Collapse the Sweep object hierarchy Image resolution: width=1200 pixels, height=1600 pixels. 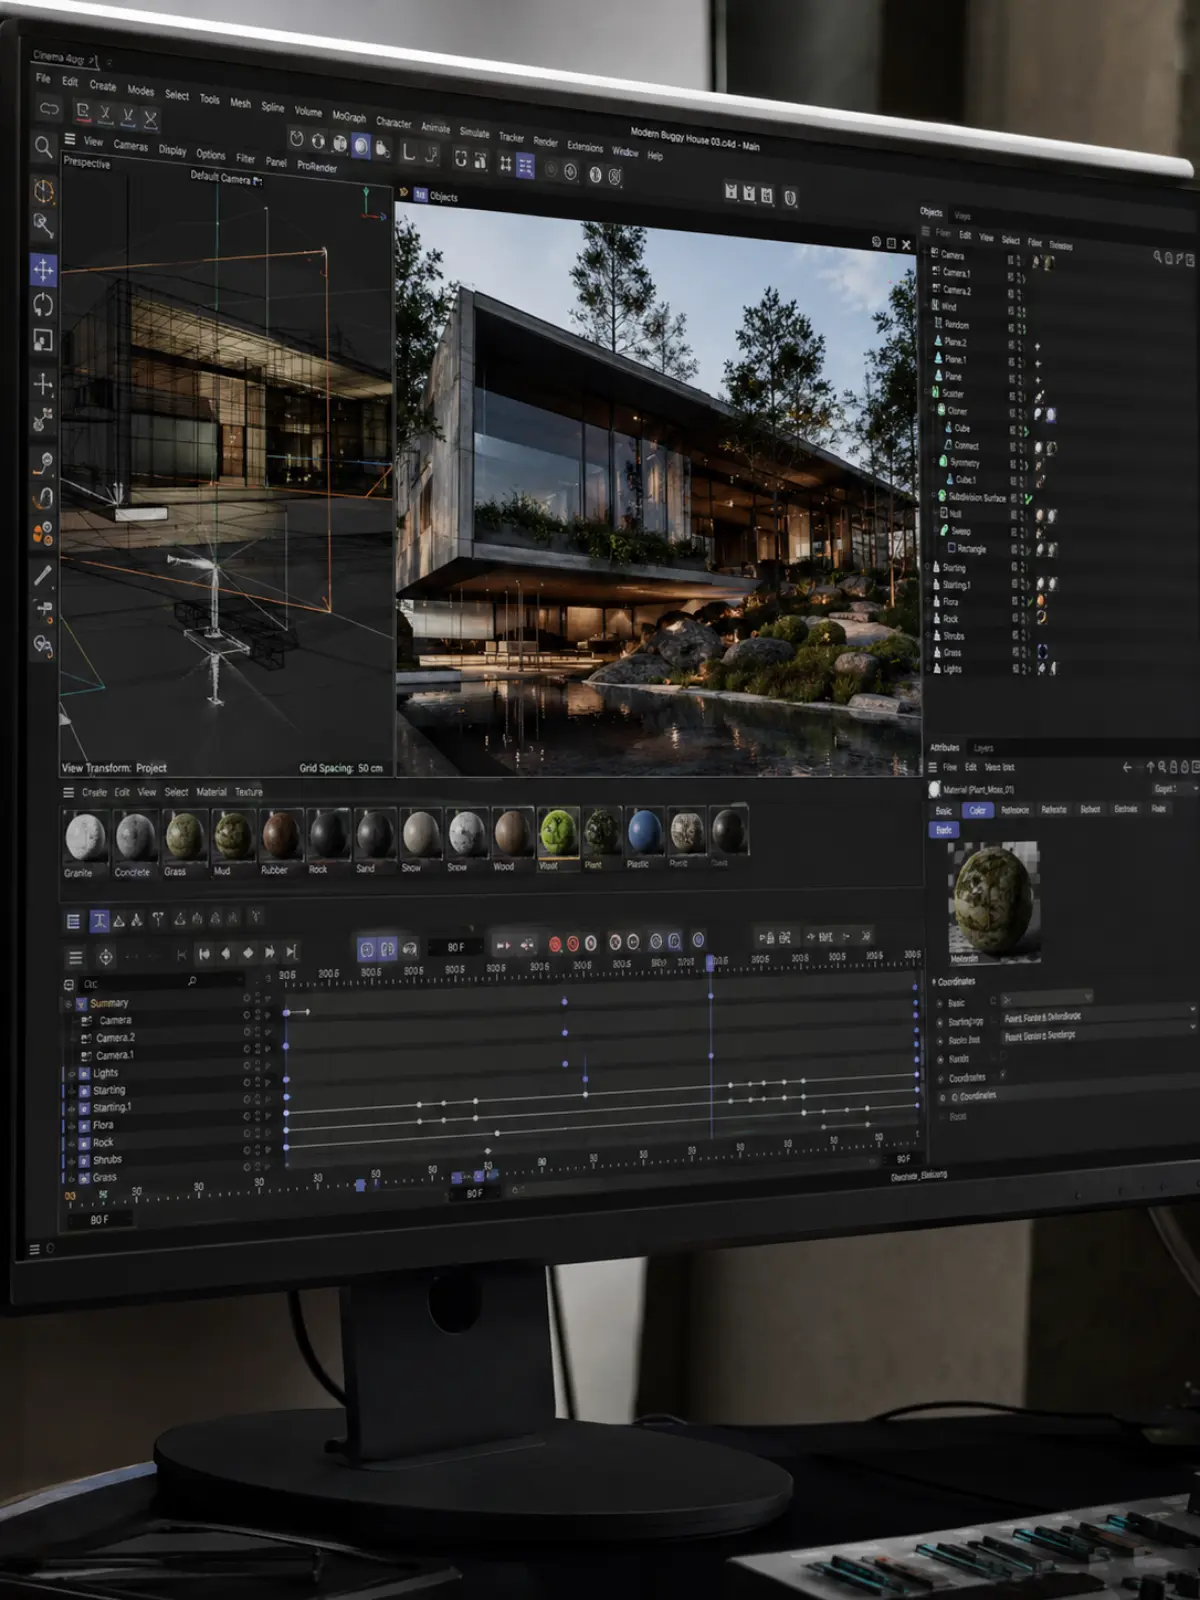[x=936, y=531]
